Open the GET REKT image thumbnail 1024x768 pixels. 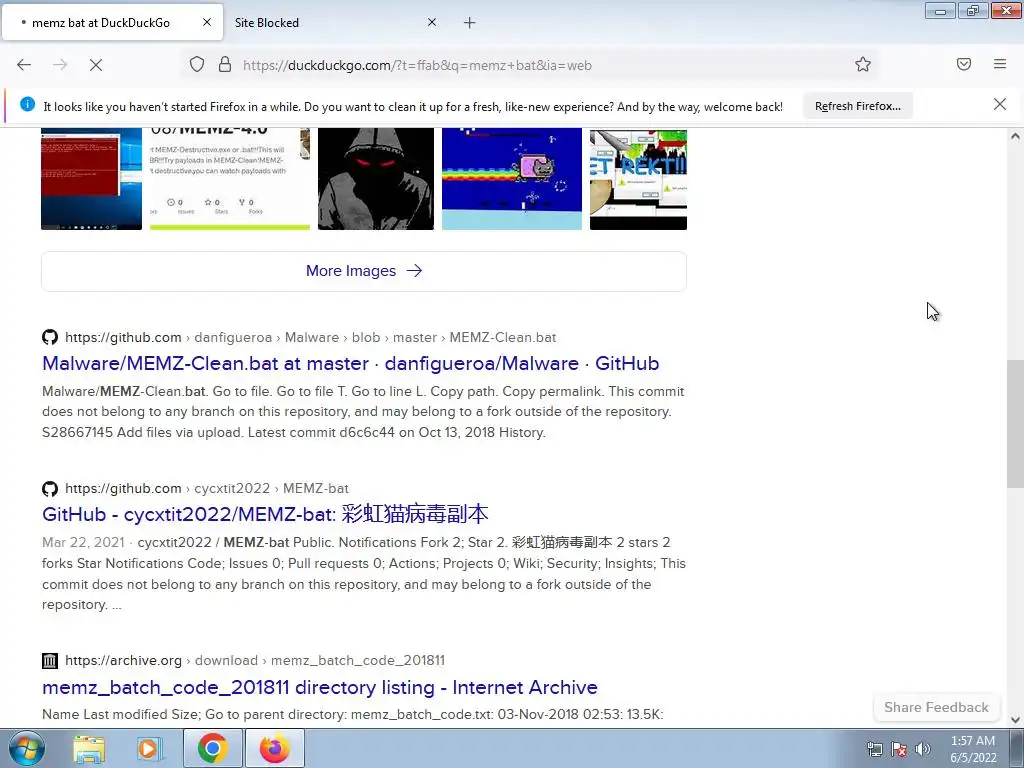click(638, 179)
